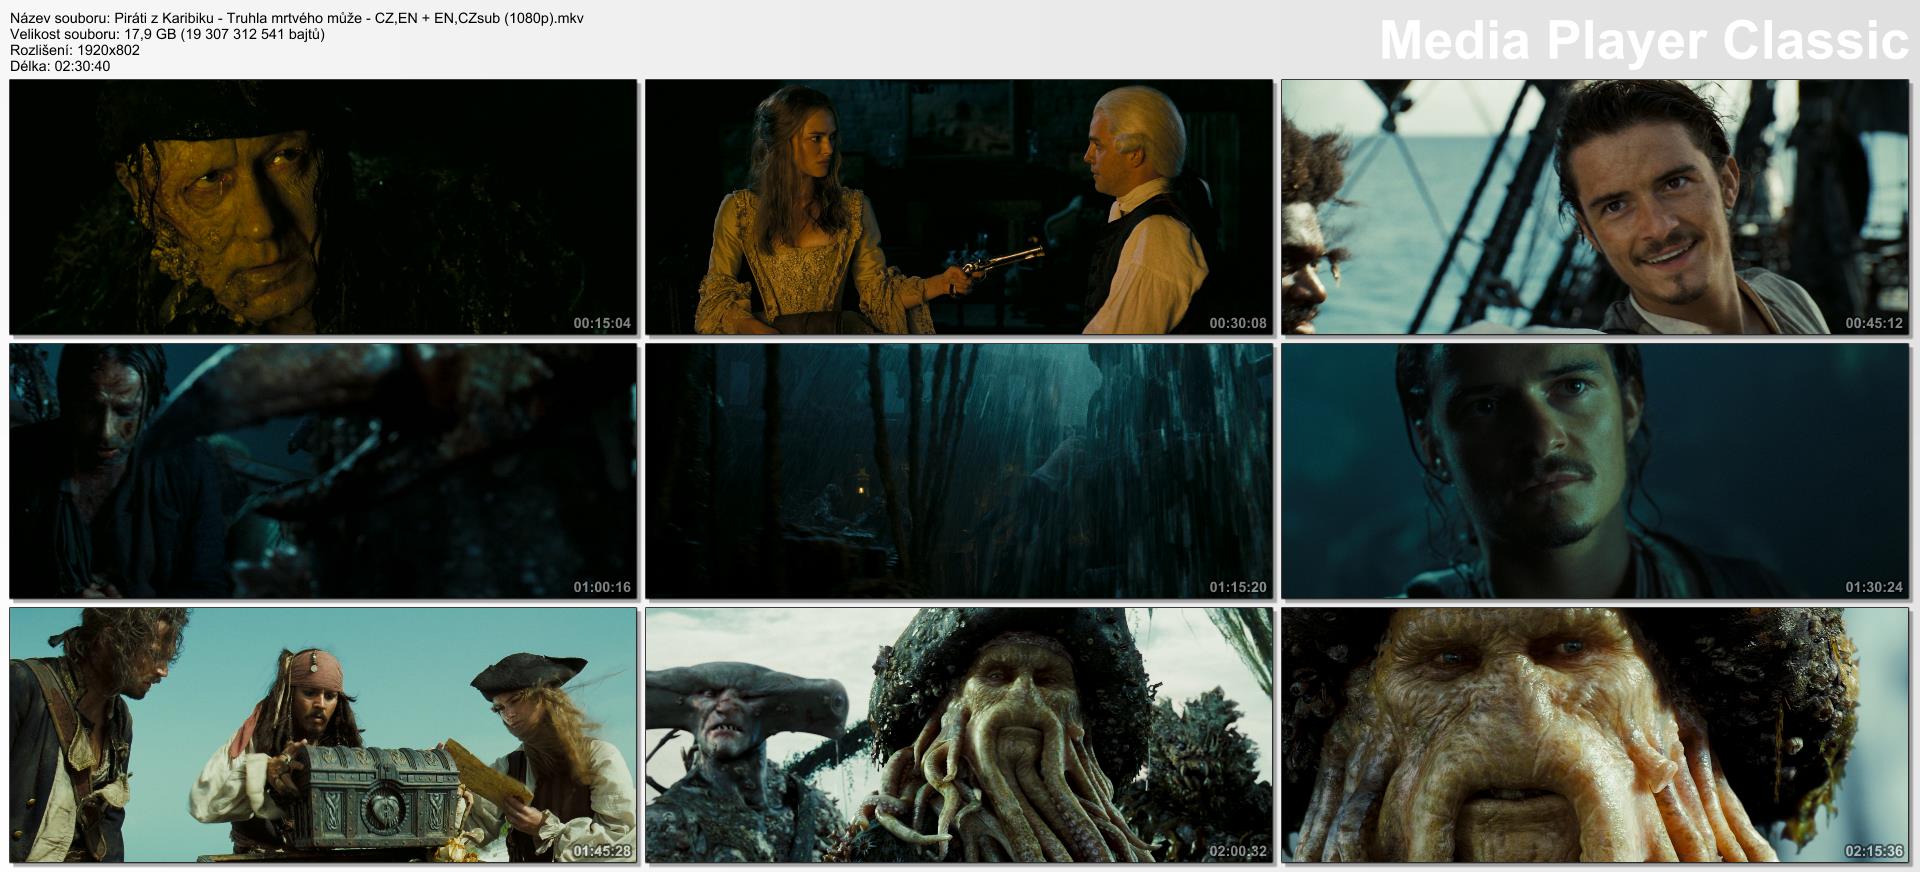Select the rainy swamp scene thumbnail
Screen dimensions: 1920x872
[958, 470]
